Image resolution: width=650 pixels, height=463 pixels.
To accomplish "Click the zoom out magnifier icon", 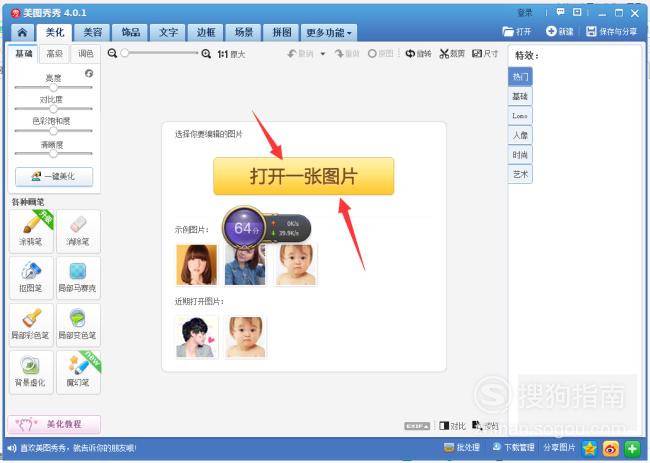I will pos(112,53).
